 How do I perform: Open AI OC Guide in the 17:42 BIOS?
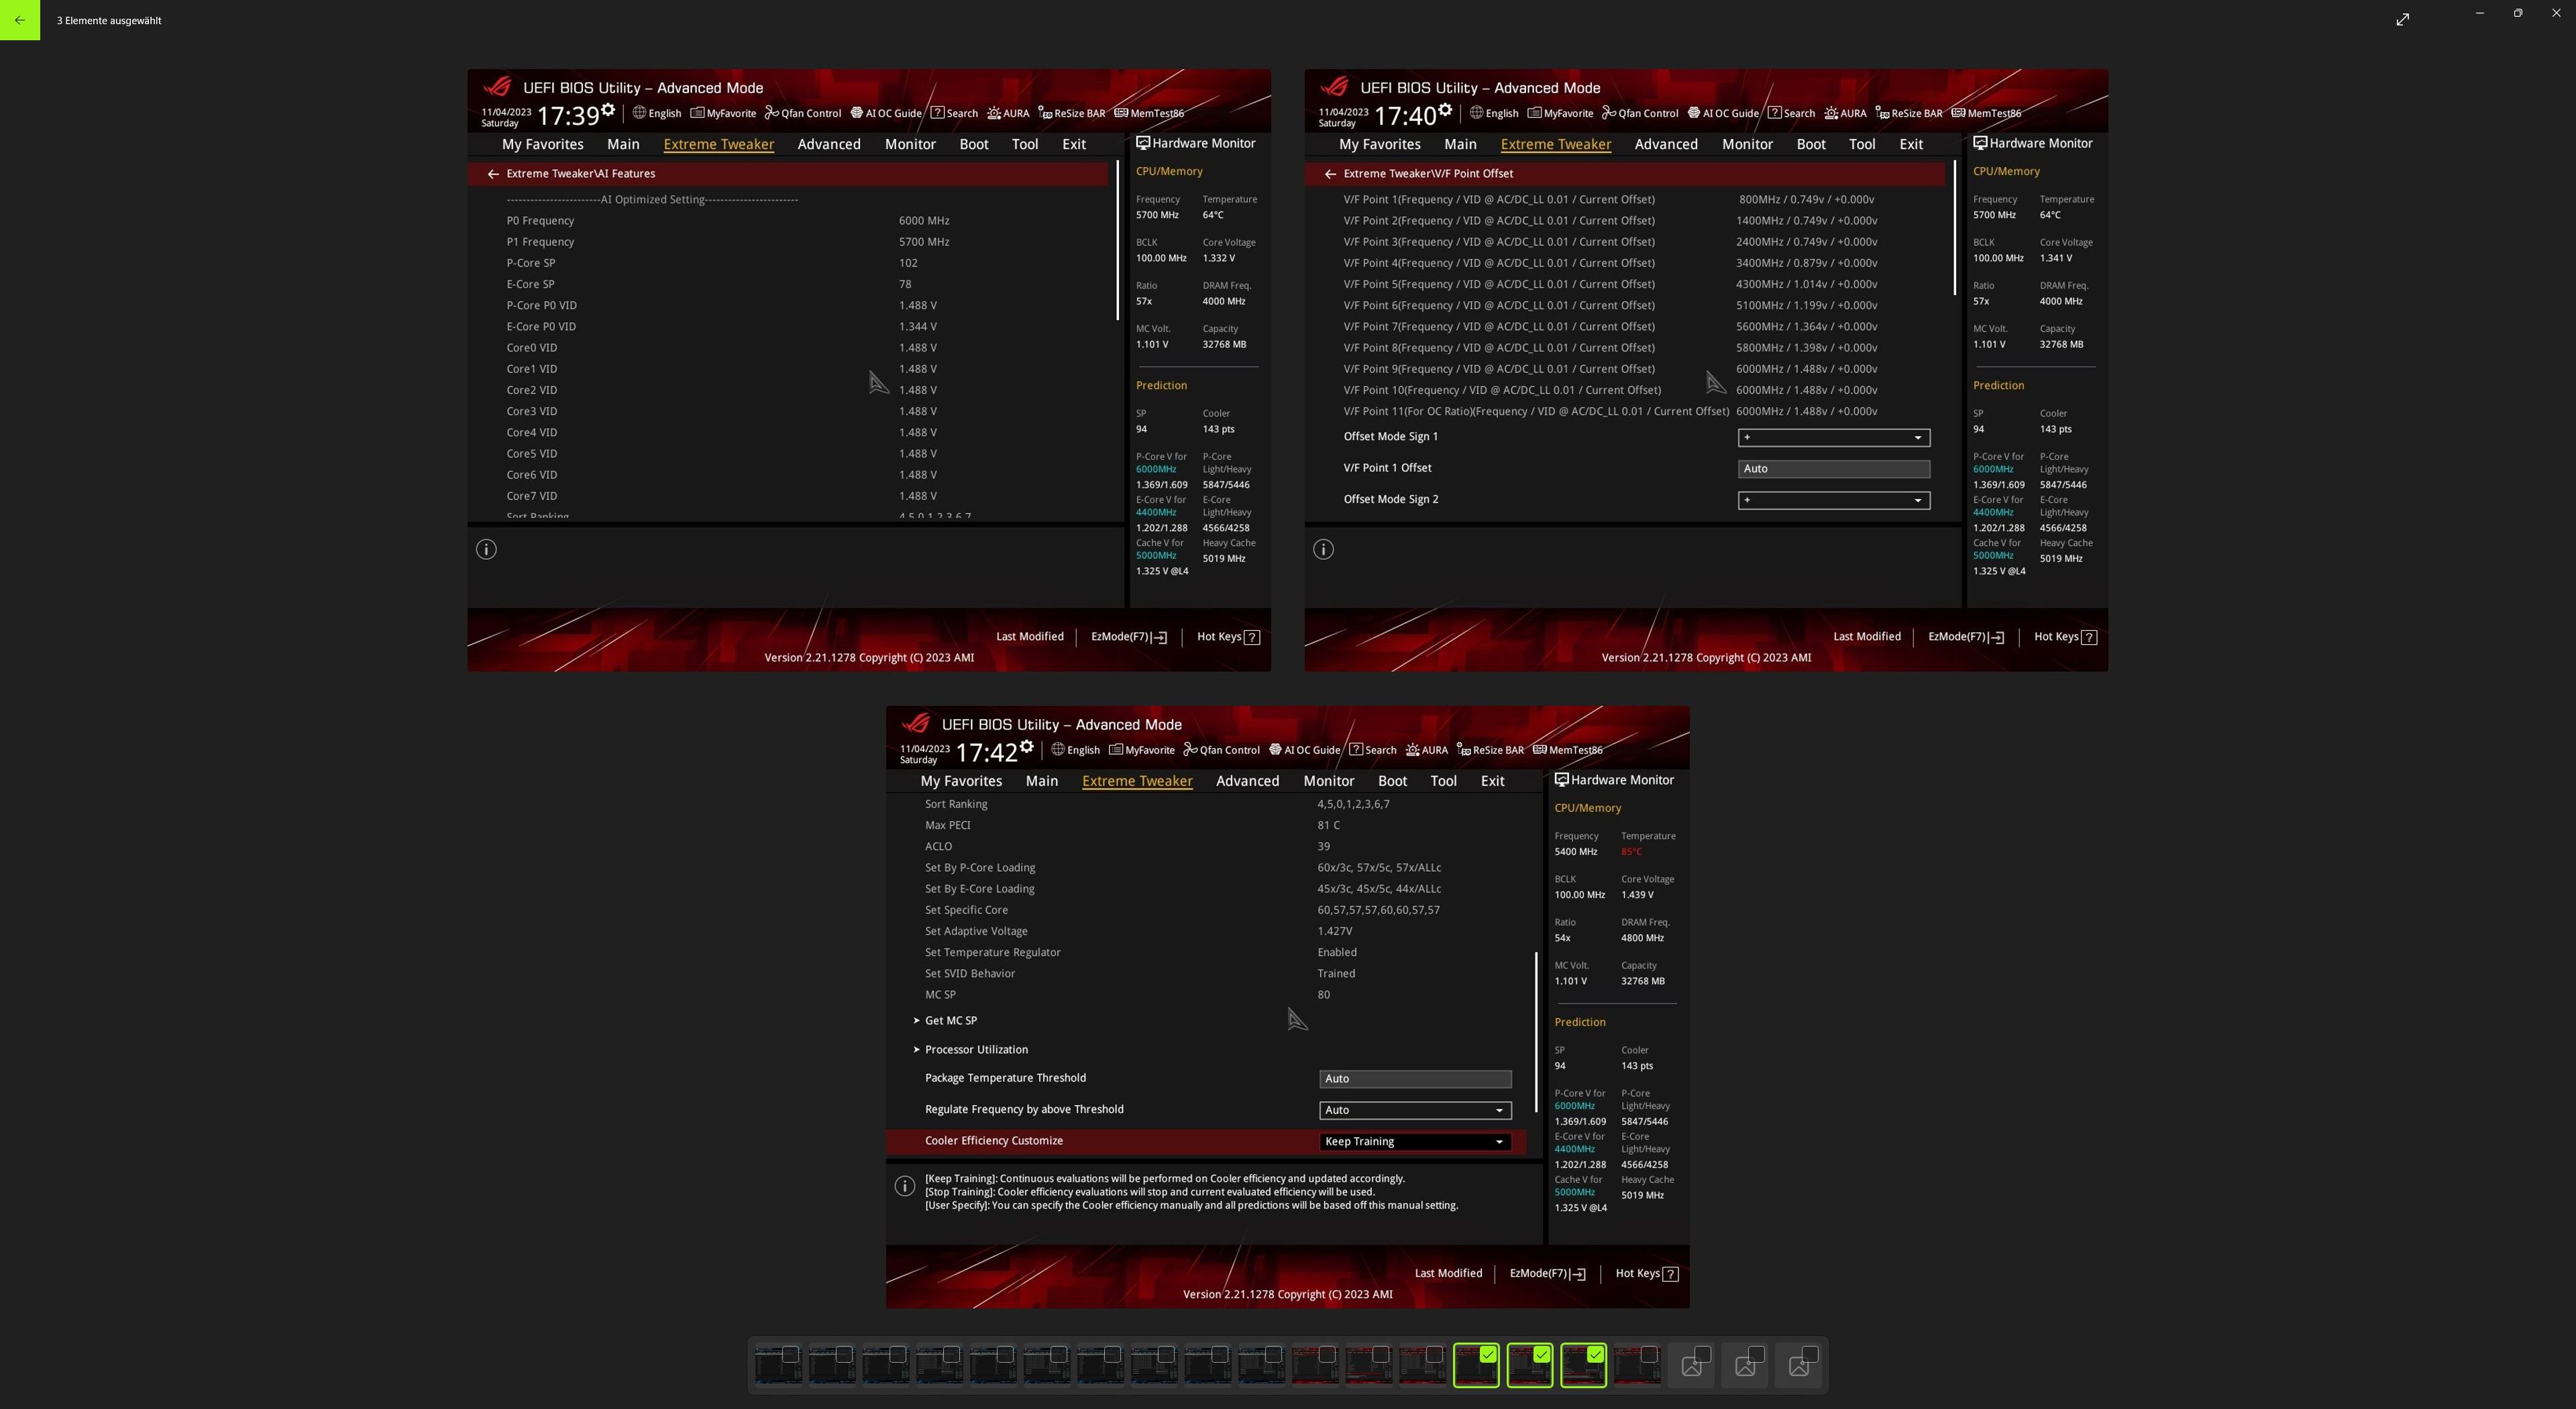click(x=1304, y=750)
